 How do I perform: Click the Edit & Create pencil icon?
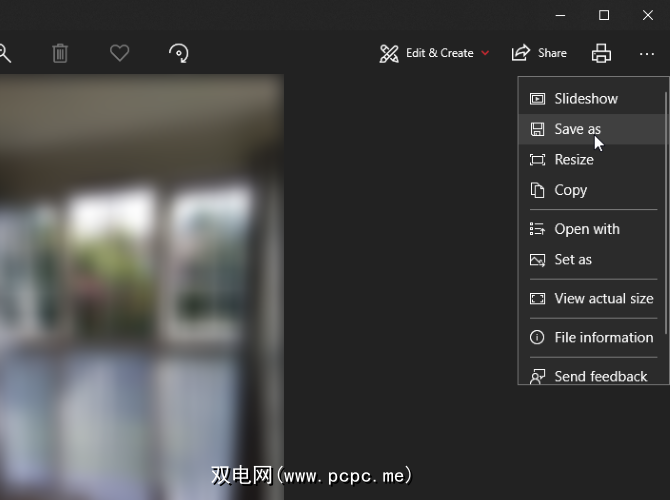coord(389,53)
